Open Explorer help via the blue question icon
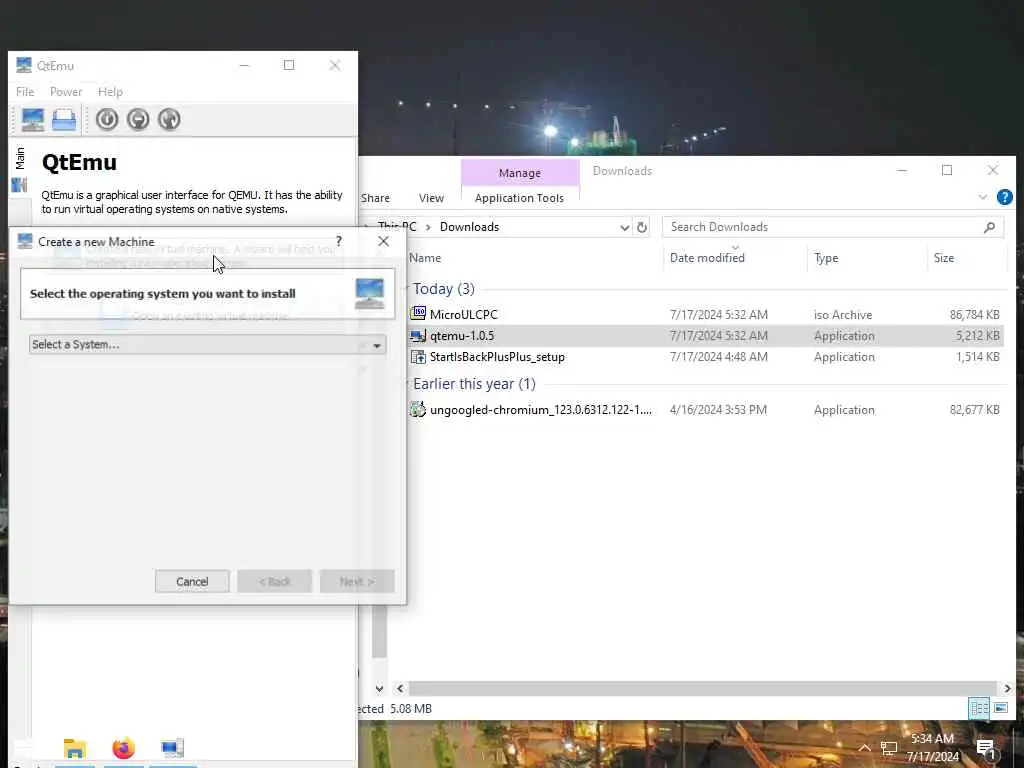The image size is (1024, 768). coord(1005,197)
